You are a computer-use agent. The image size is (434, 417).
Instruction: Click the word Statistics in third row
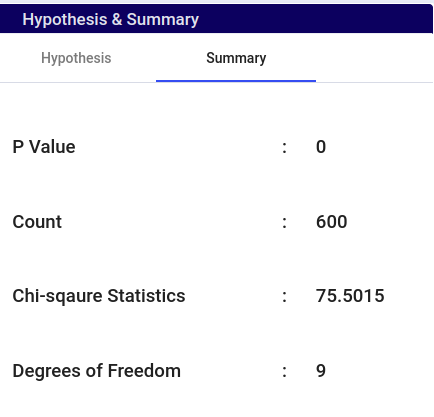146,296
